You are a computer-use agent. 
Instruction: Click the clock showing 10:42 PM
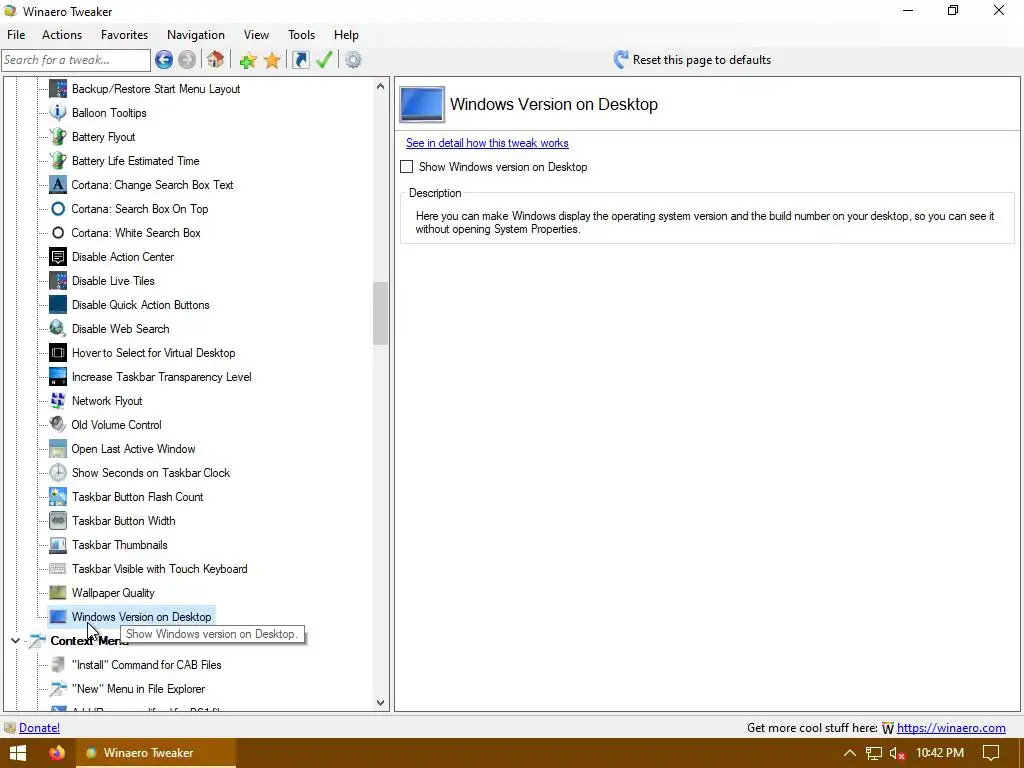point(940,753)
